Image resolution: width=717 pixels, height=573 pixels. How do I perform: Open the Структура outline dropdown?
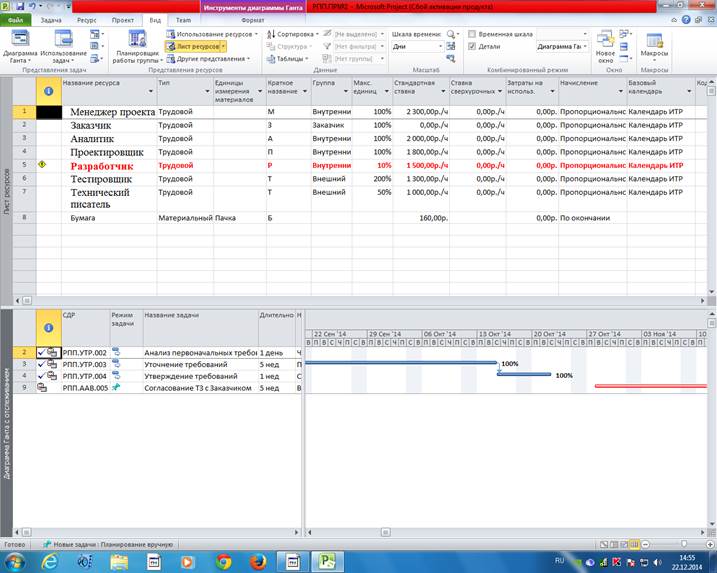coord(289,47)
